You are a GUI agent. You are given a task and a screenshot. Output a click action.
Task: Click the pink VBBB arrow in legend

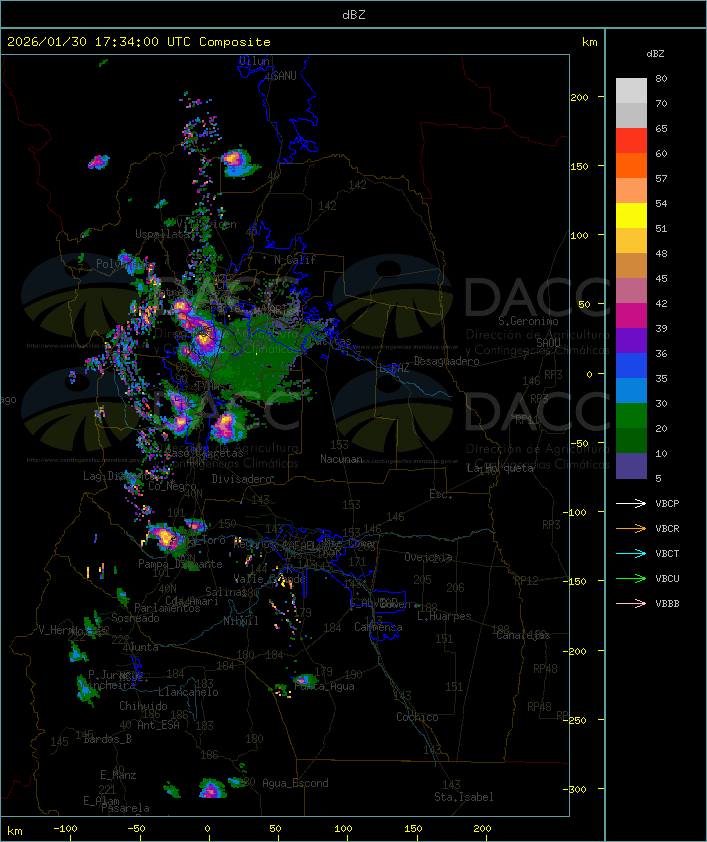631,603
